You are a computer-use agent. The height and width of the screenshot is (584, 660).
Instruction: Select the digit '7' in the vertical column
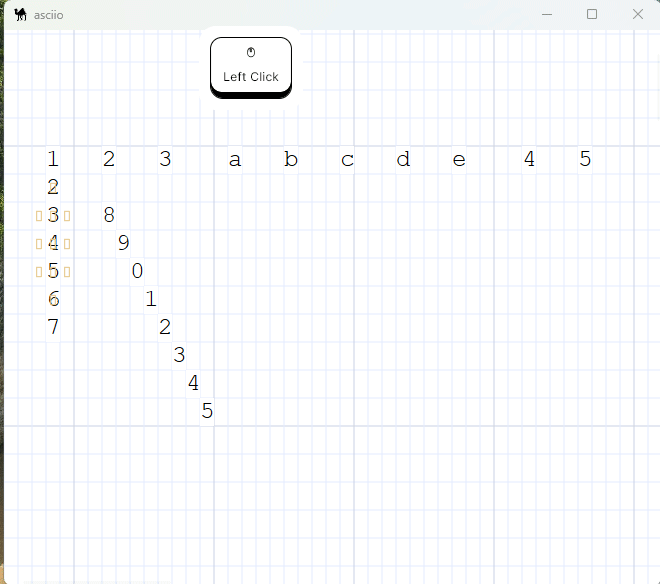pyautogui.click(x=53, y=327)
